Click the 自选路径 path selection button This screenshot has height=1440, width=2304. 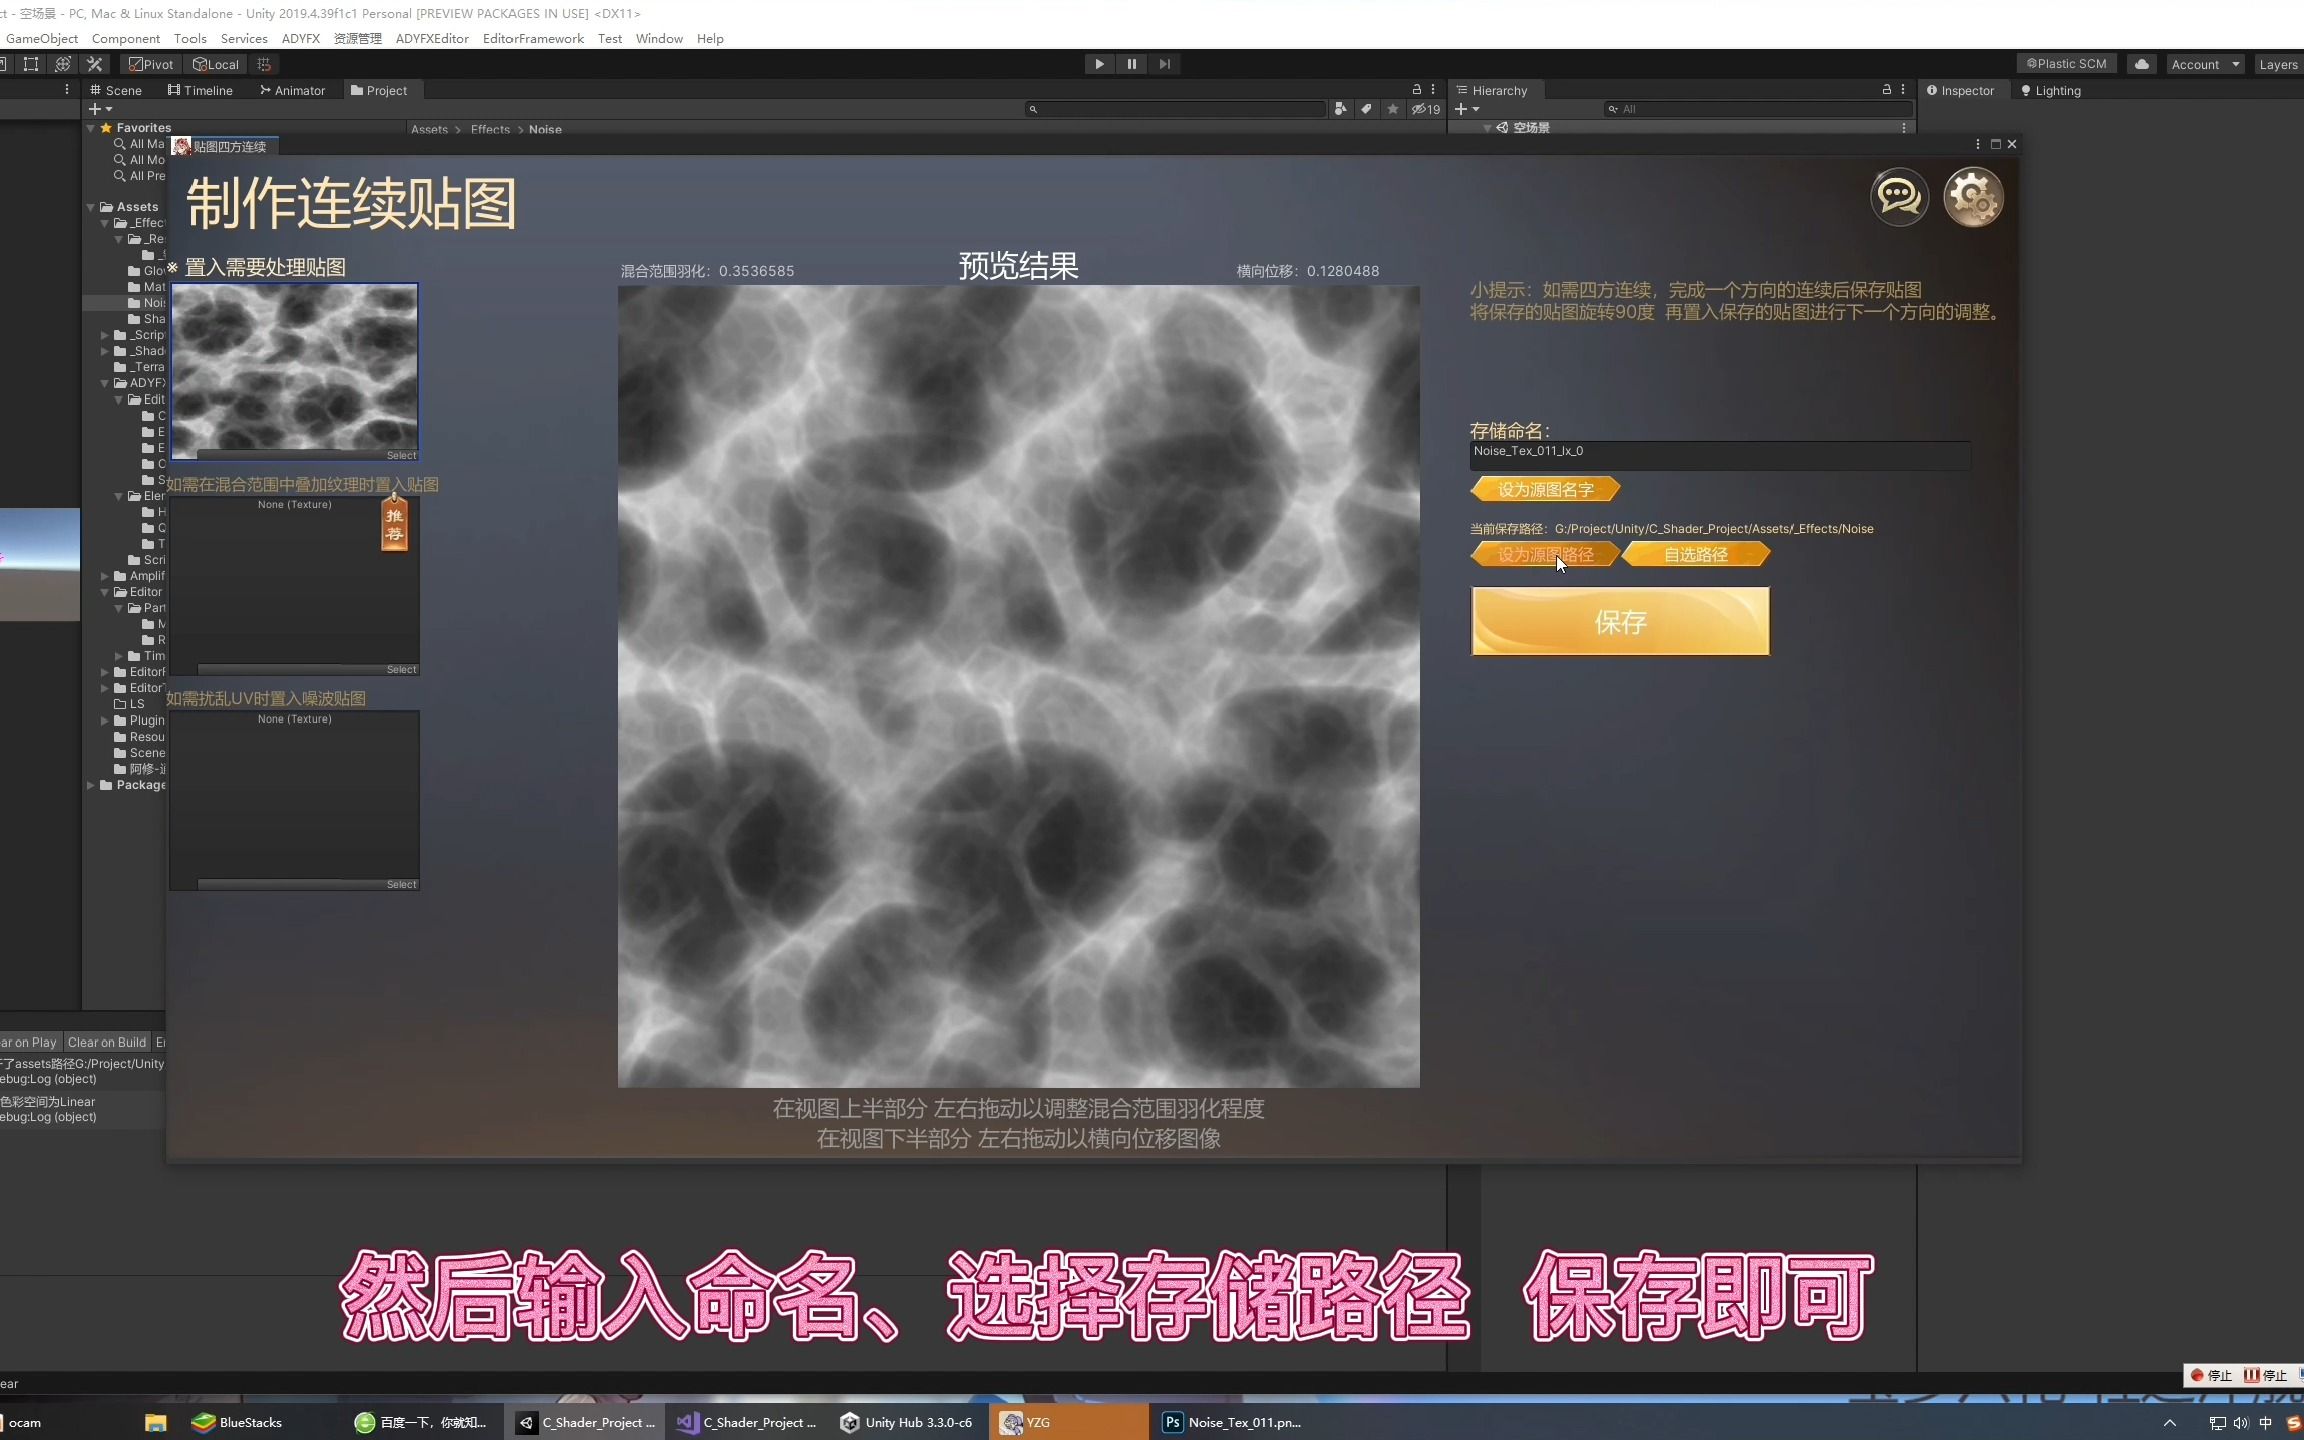pos(1697,553)
